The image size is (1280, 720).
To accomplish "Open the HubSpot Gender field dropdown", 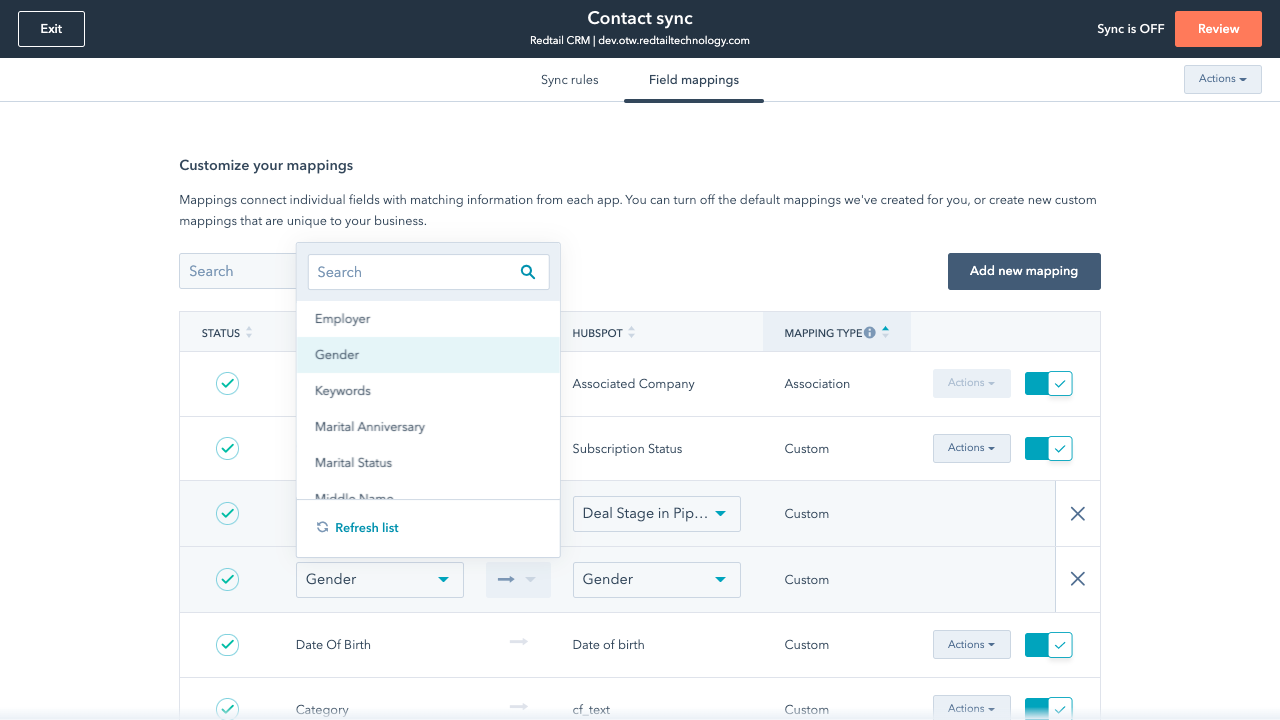I will [x=656, y=580].
